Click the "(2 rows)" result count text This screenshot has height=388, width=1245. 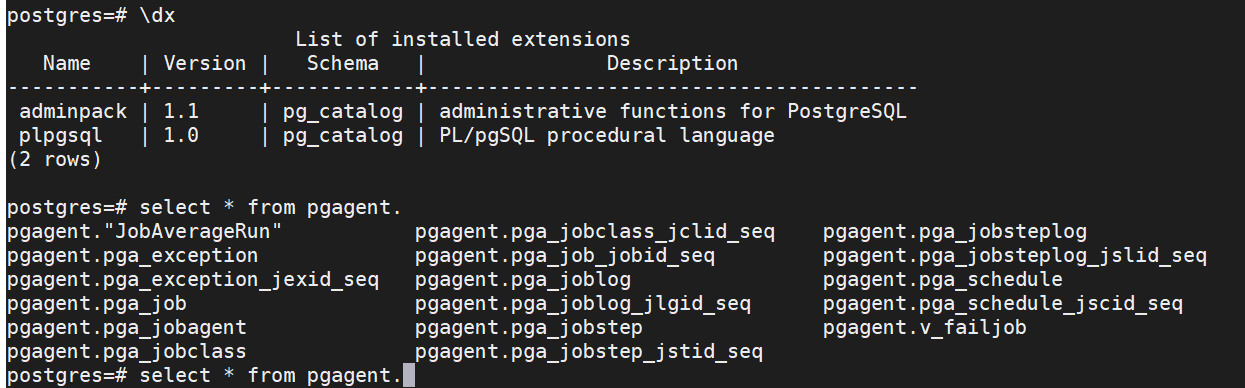[54, 159]
